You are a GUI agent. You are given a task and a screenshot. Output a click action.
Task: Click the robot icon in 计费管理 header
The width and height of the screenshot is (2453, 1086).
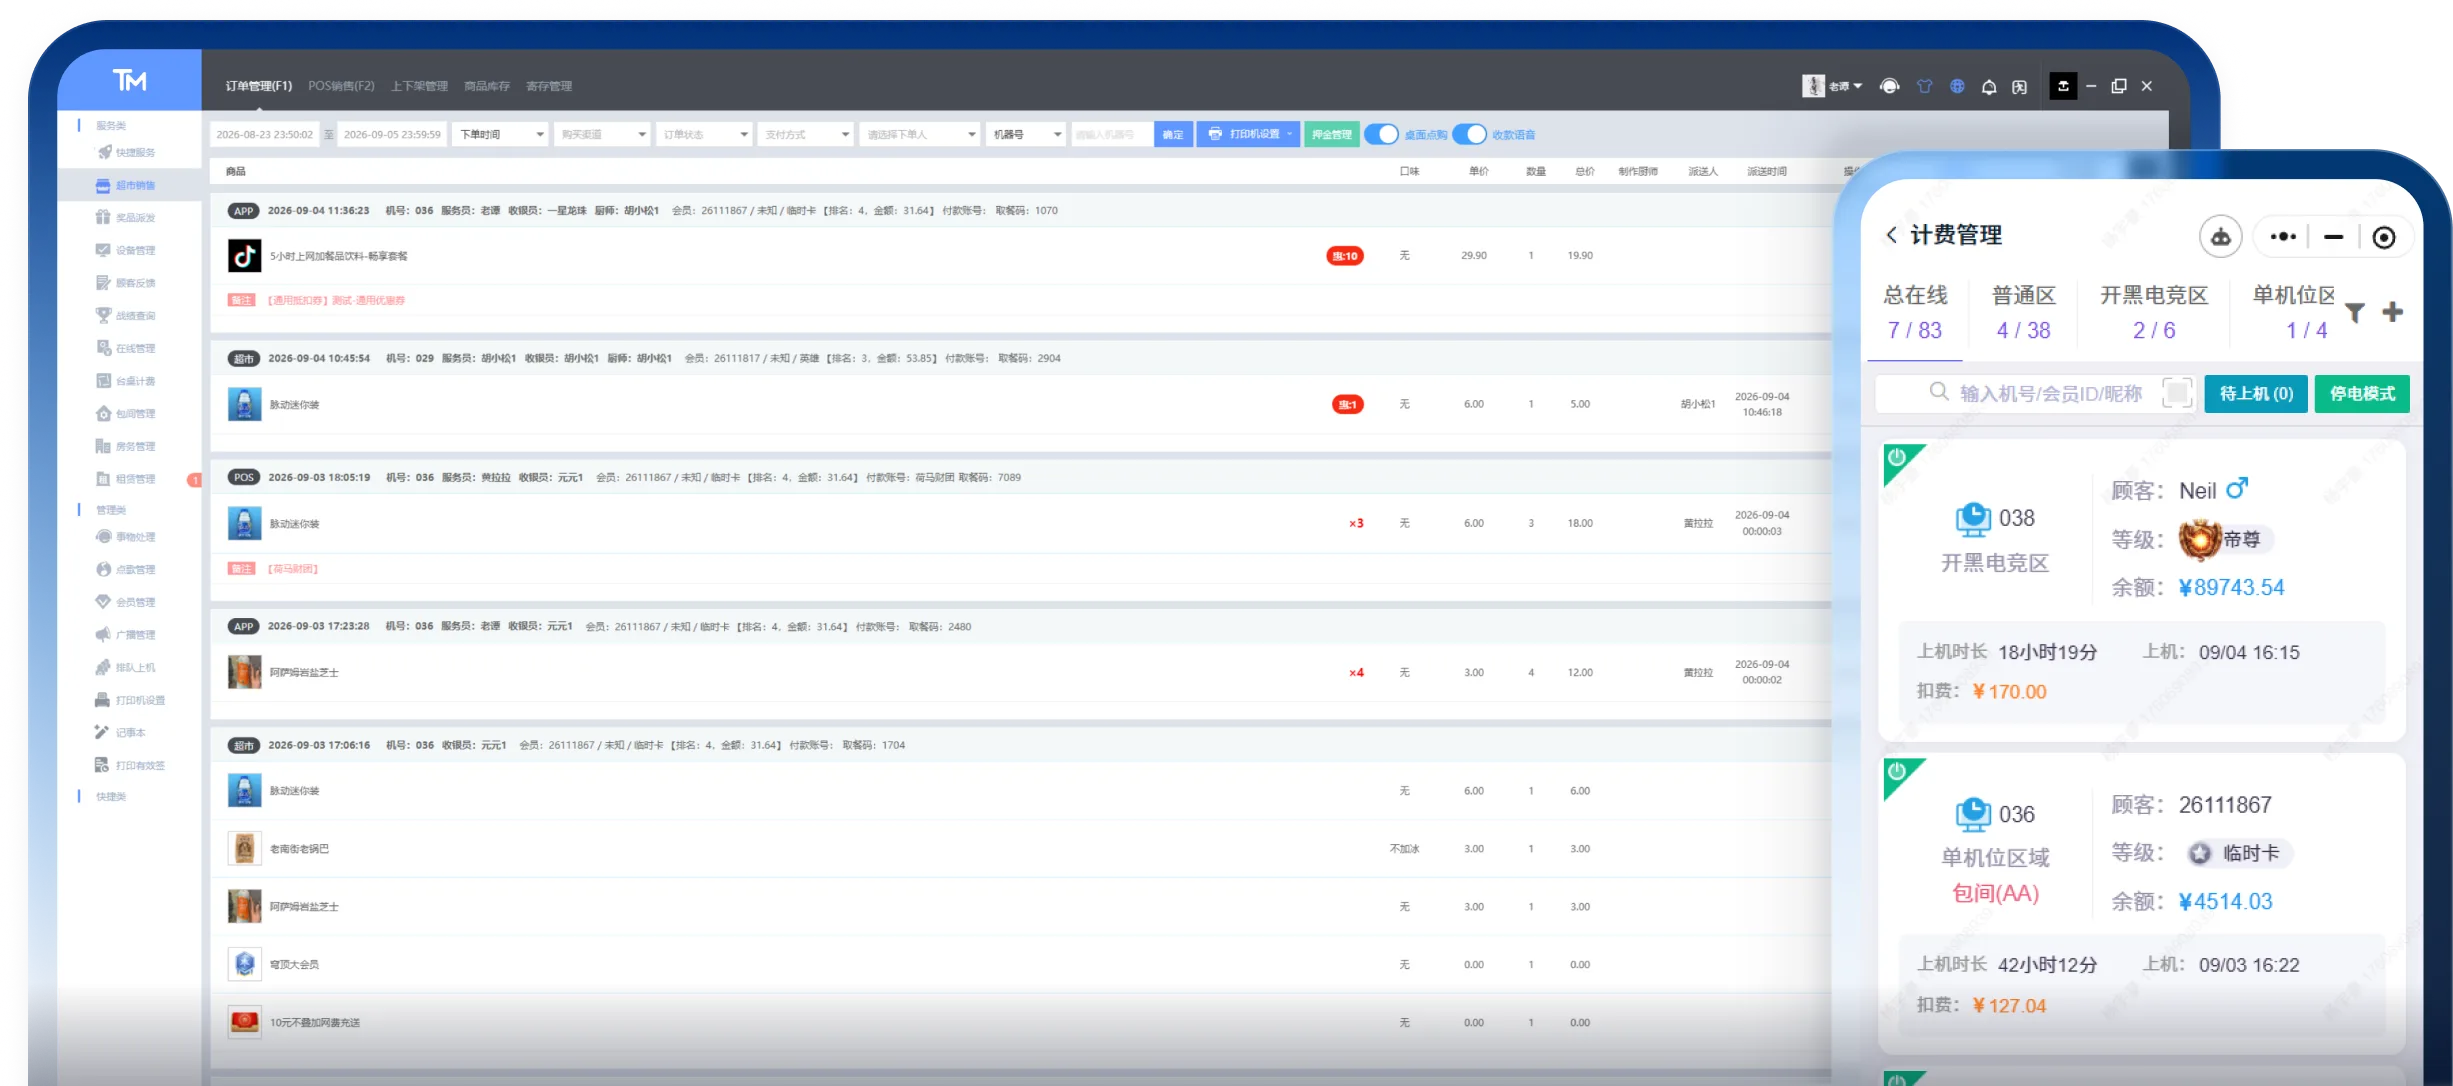click(2221, 237)
